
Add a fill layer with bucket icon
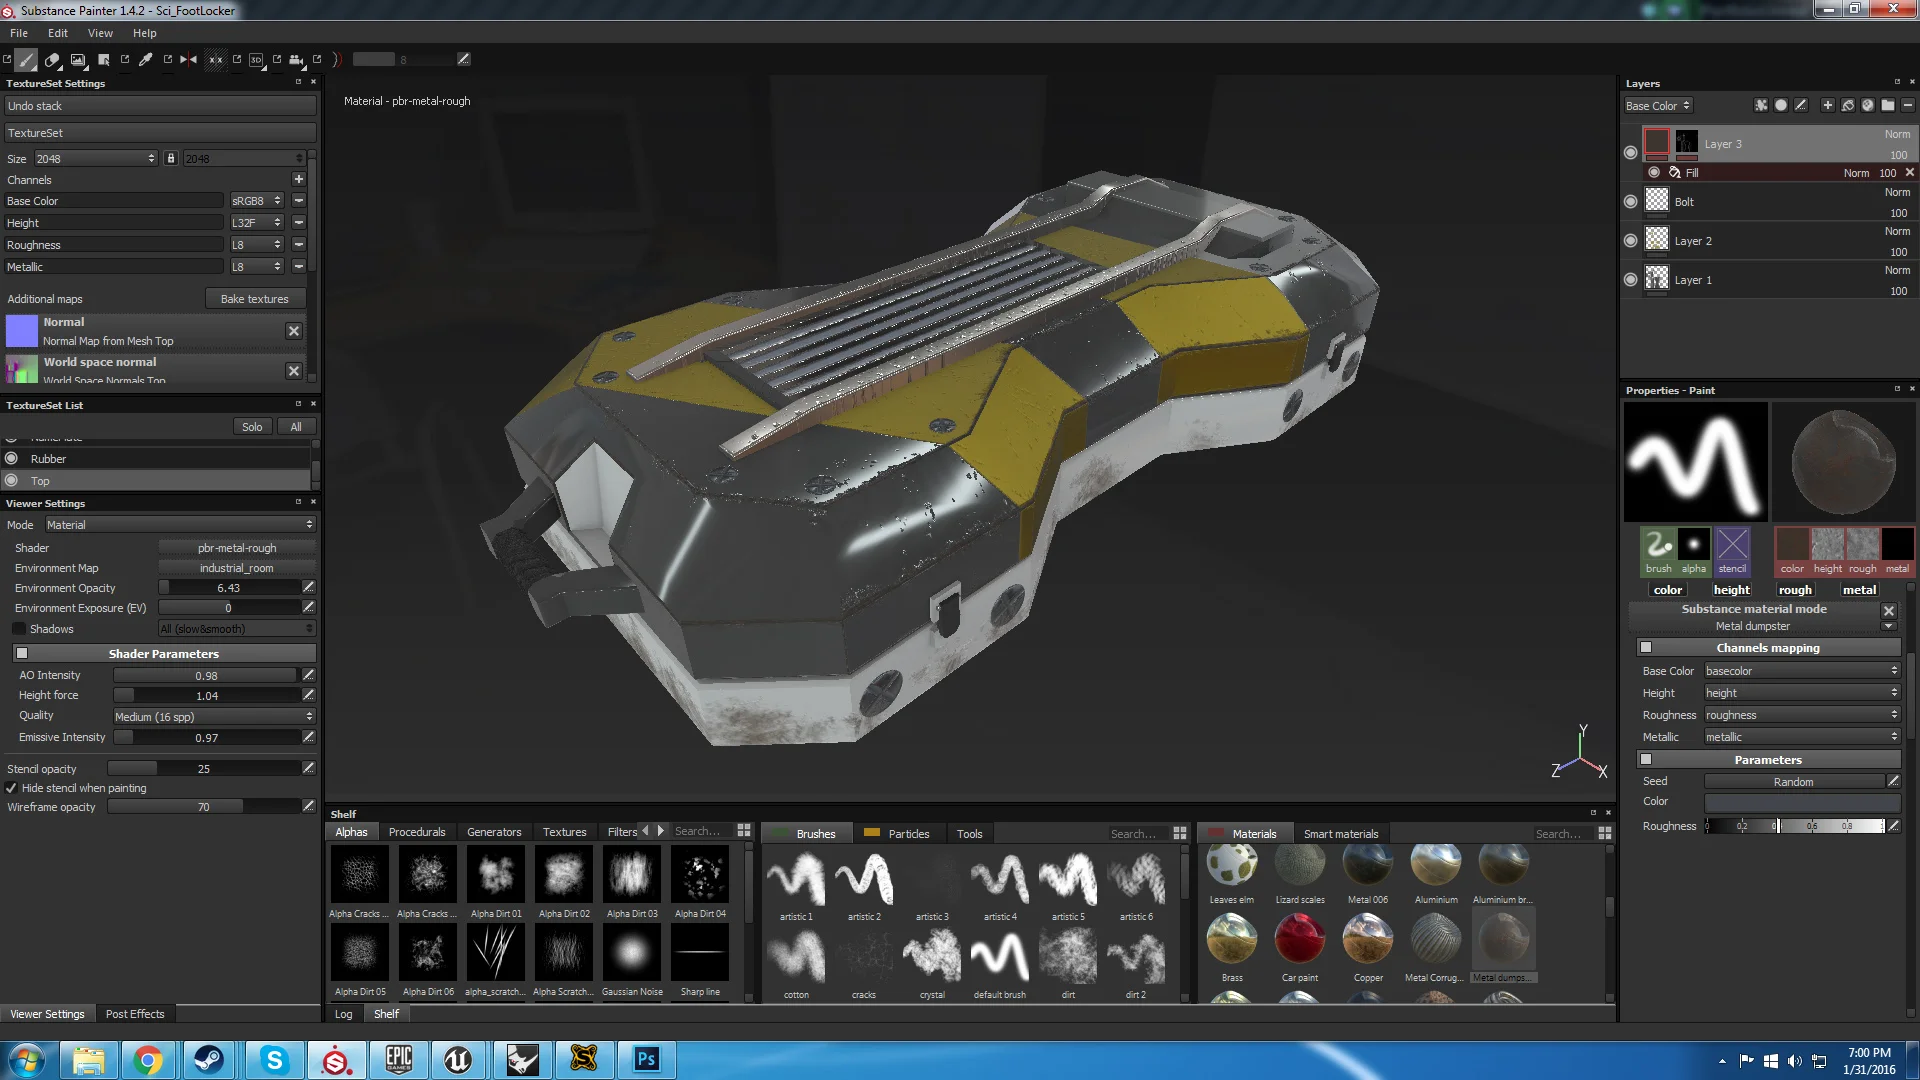[x=1848, y=105]
